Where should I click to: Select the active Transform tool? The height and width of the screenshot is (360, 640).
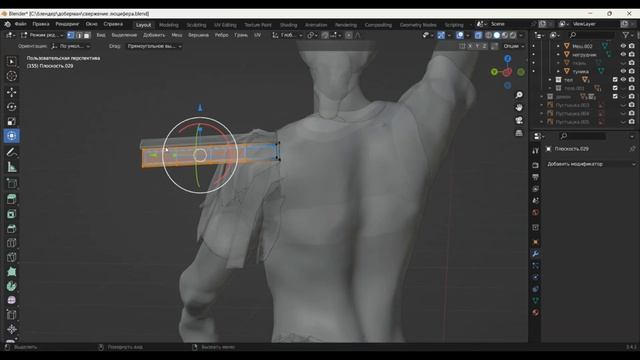11,136
